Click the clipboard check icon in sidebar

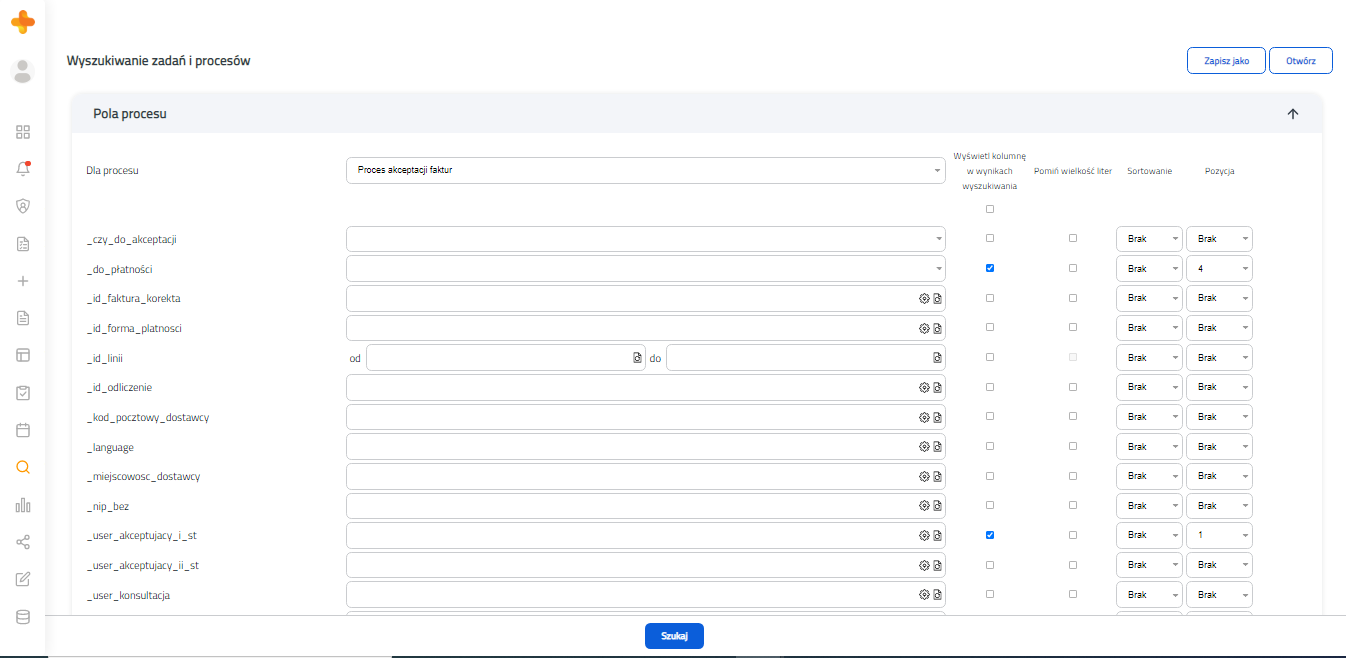pyautogui.click(x=23, y=393)
